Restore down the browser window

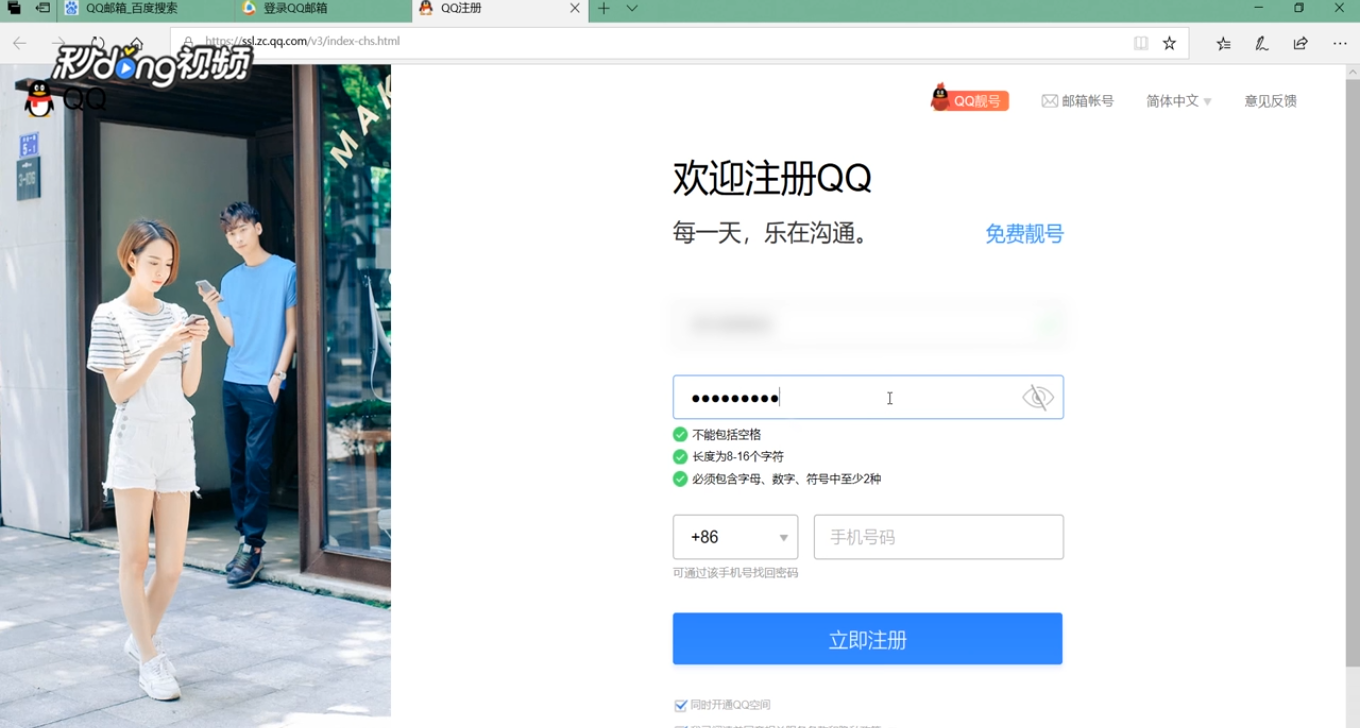coord(1298,8)
